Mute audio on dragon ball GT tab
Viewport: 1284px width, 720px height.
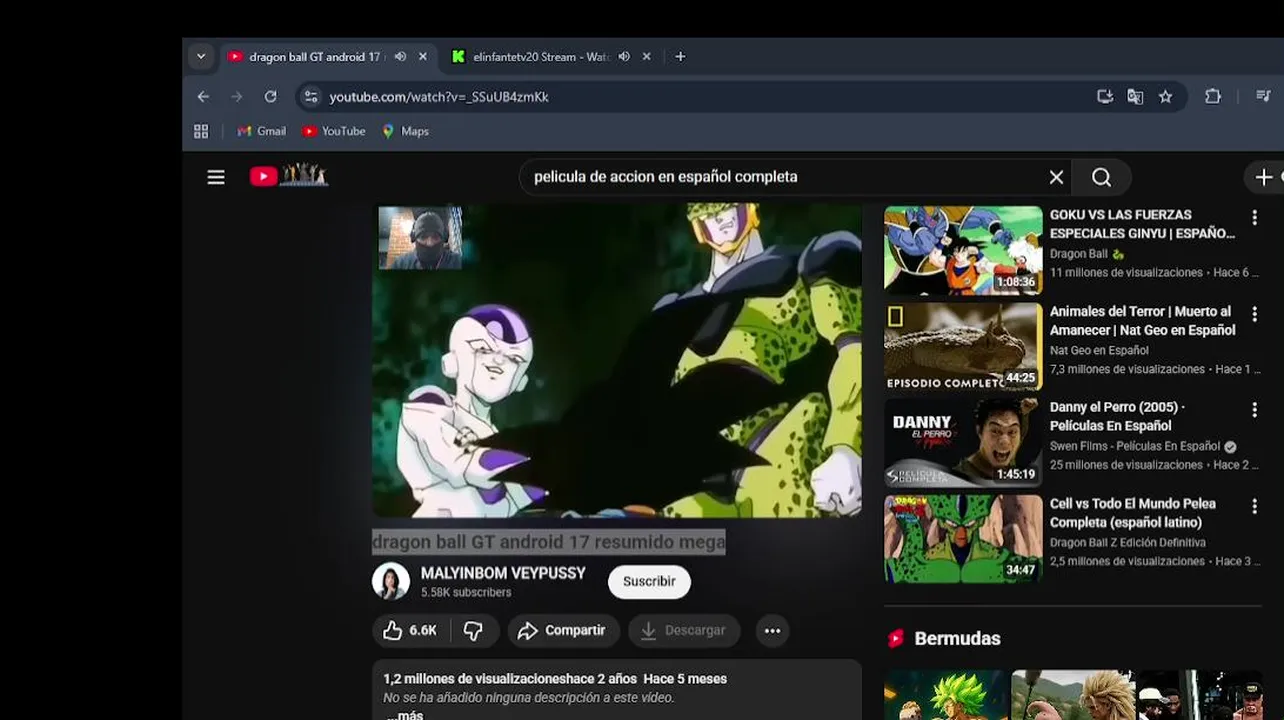400,57
